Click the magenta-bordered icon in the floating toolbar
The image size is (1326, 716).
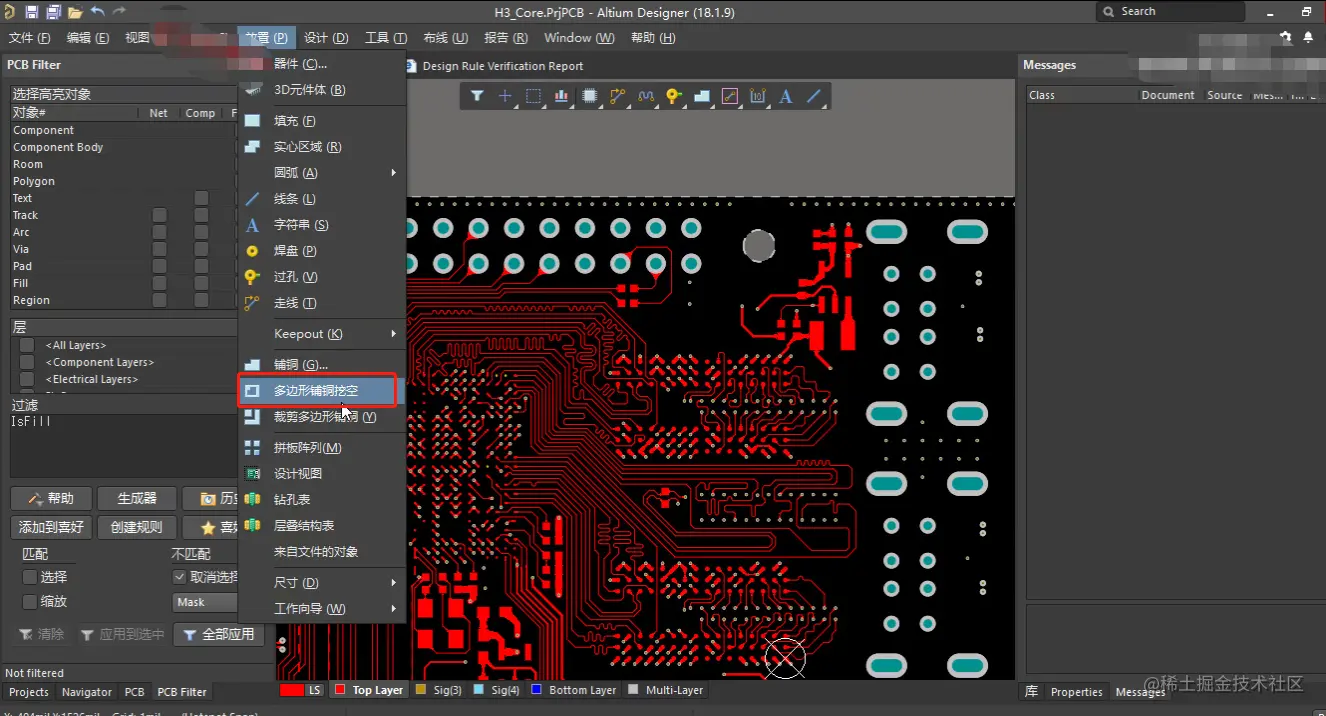730,96
